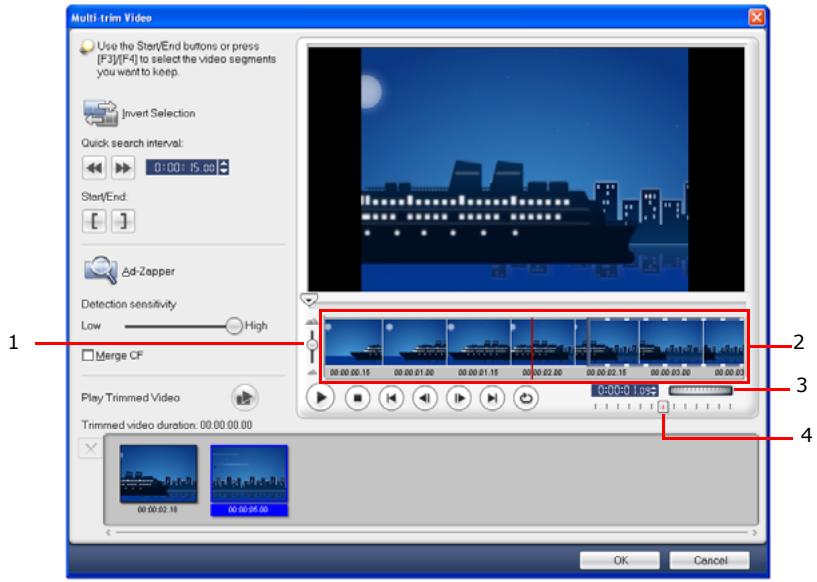
Task: Click the timeline zoom slider handle
Action: [312, 344]
